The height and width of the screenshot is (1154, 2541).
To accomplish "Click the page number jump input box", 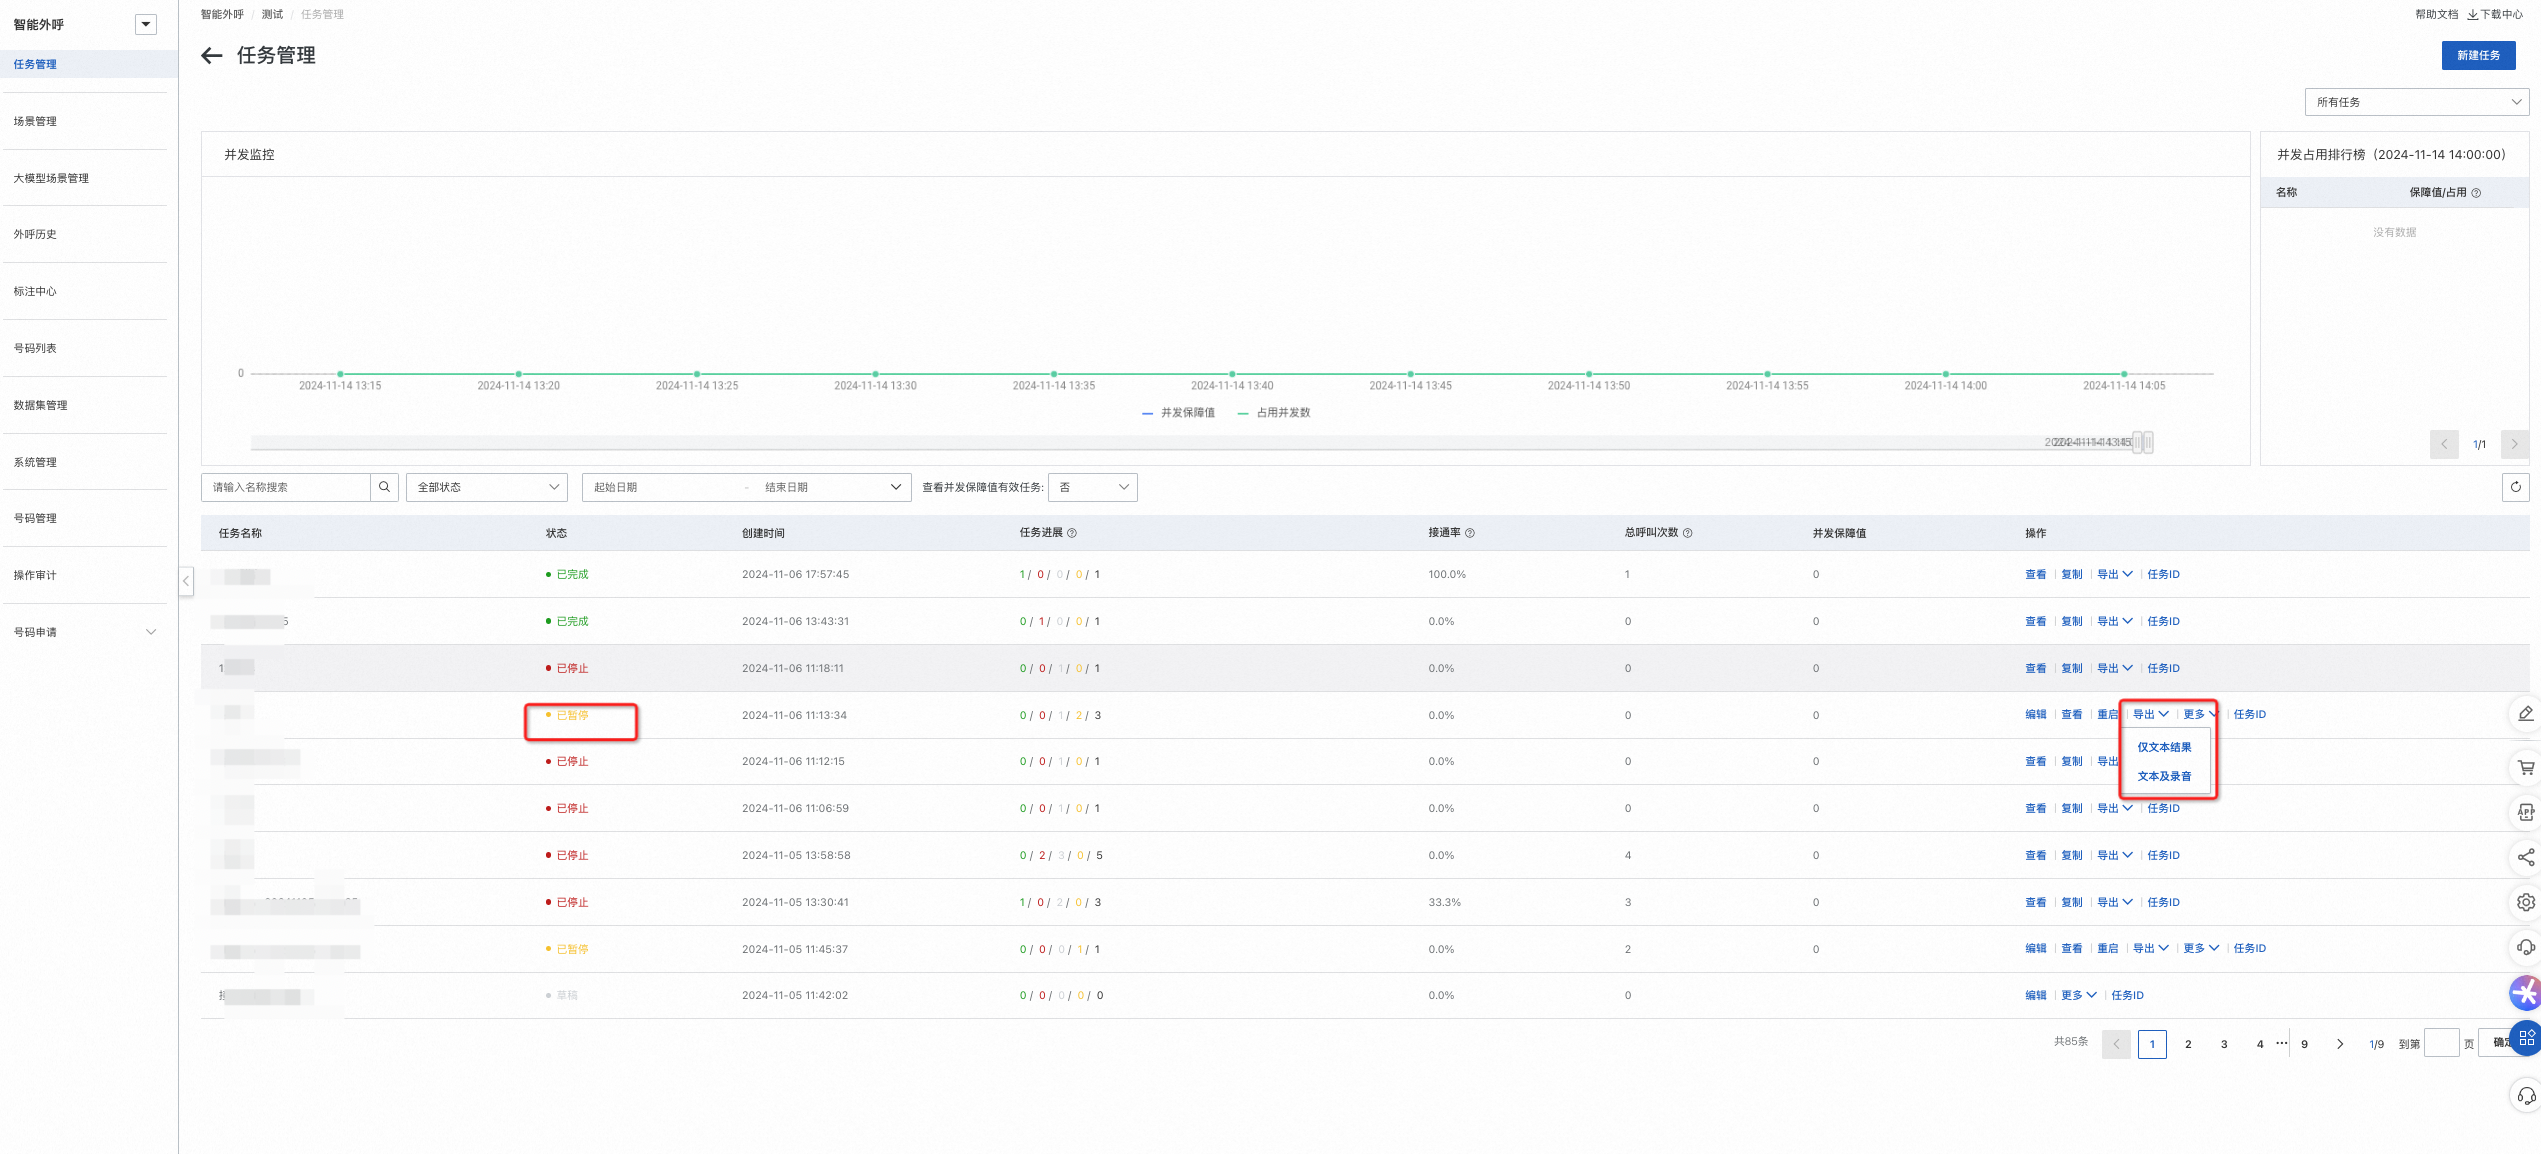I will 2441,1044.
